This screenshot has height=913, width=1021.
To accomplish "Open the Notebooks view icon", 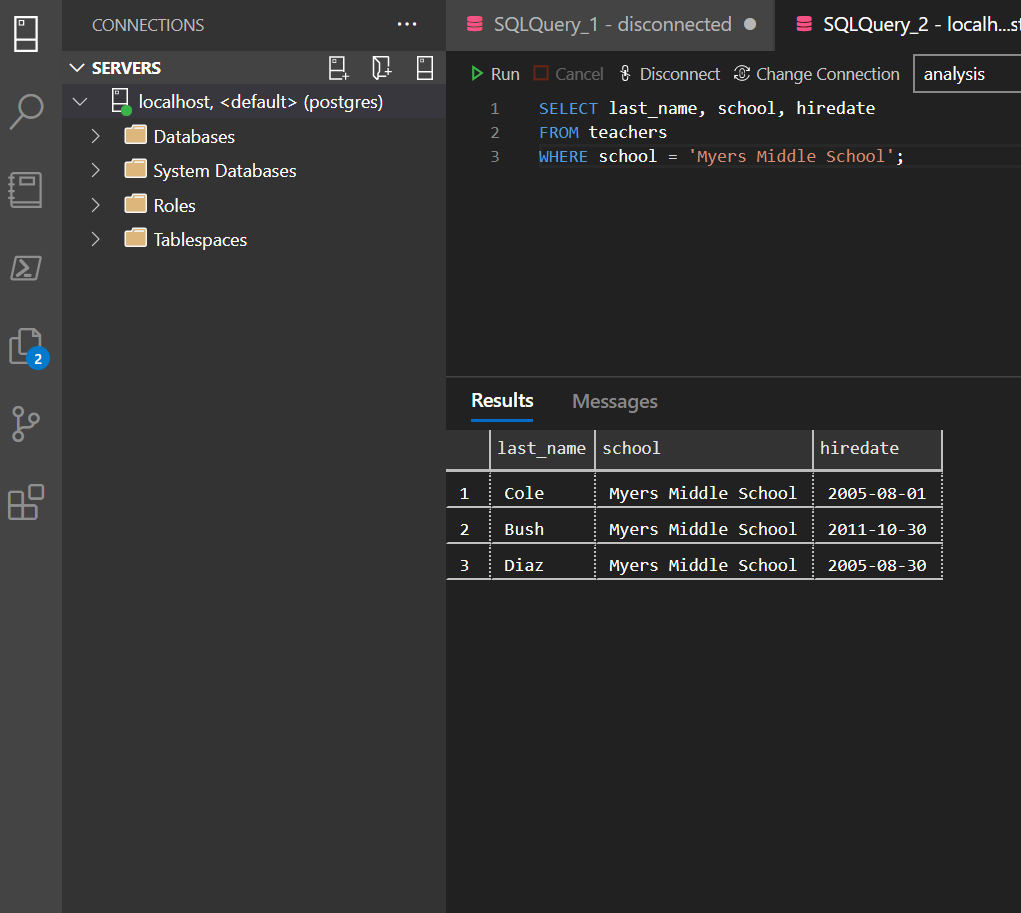I will [x=26, y=190].
